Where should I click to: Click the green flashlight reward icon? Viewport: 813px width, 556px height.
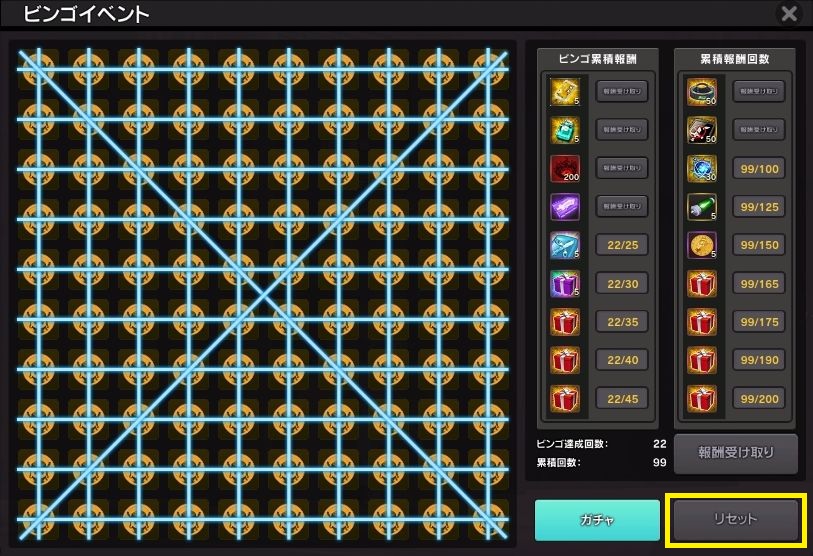tap(702, 206)
